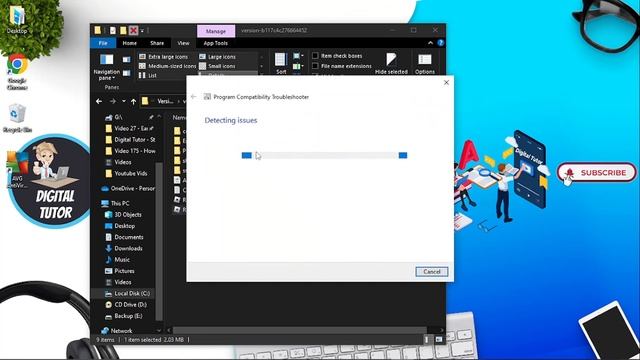Close the Program Compatibility Troubleshooter dialog
Viewport: 640px width, 360px height.
tap(446, 82)
